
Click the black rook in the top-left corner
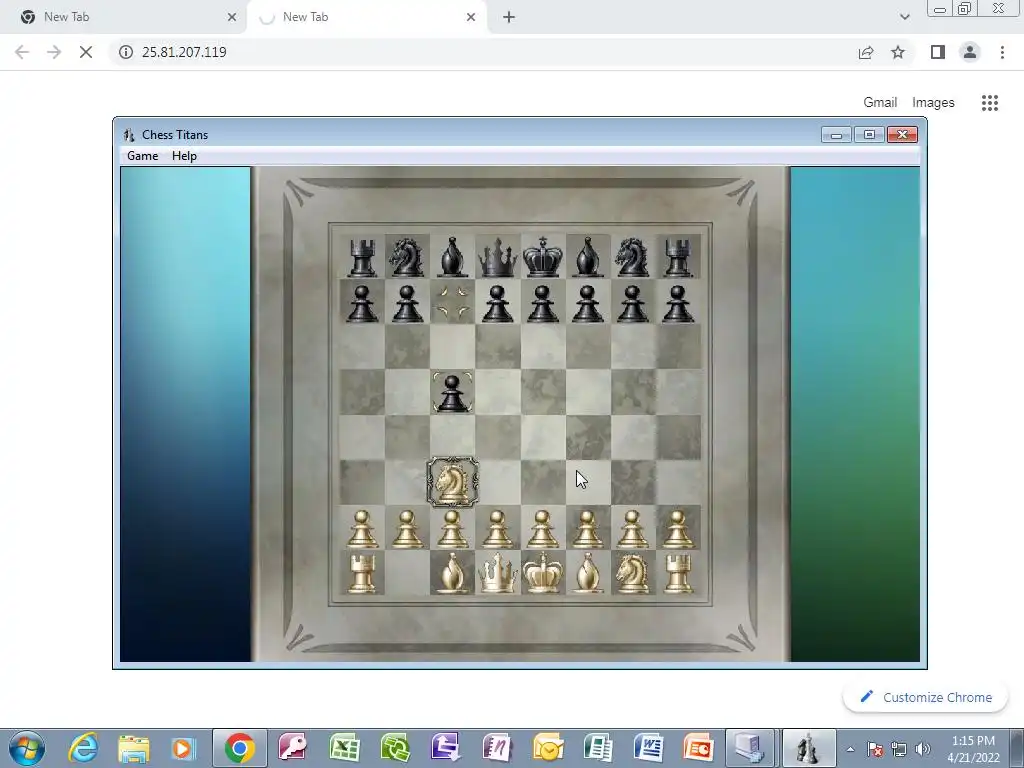(x=362, y=257)
